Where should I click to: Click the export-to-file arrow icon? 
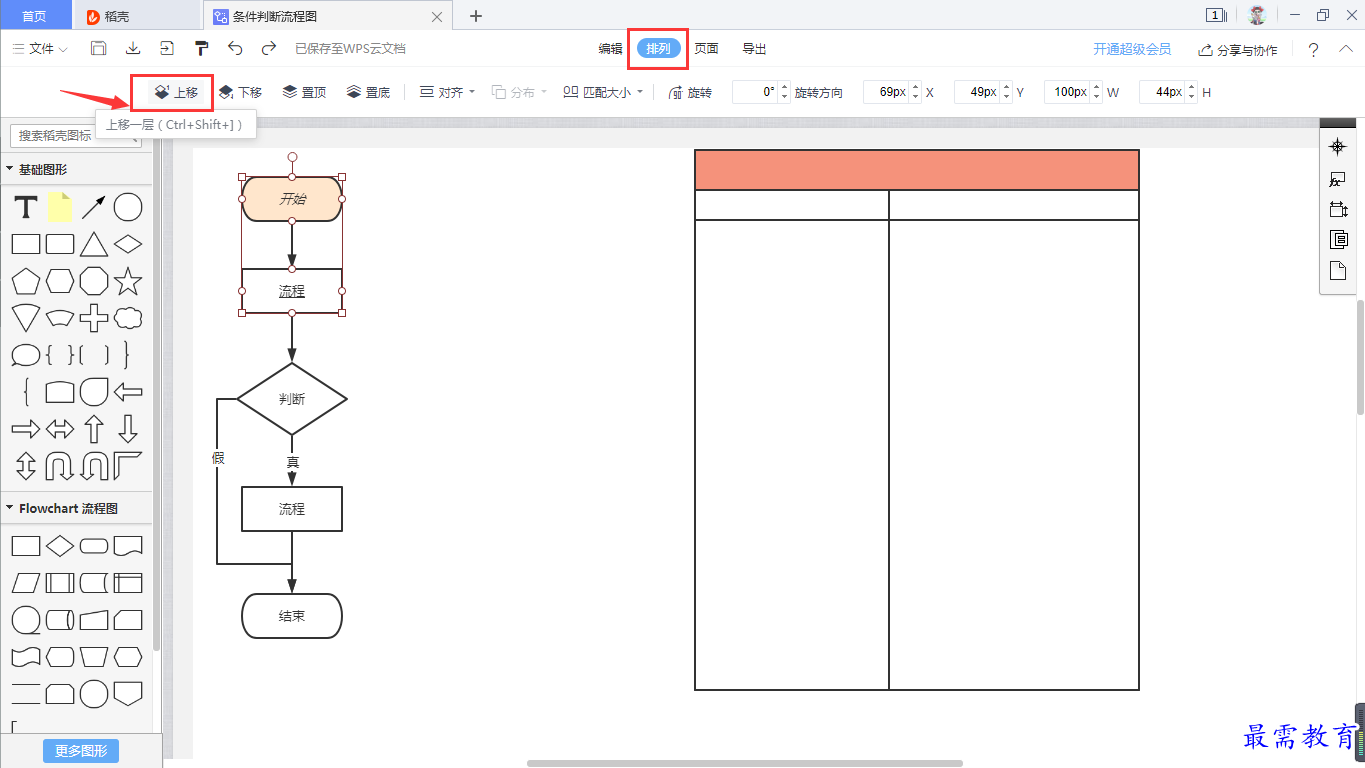click(166, 48)
